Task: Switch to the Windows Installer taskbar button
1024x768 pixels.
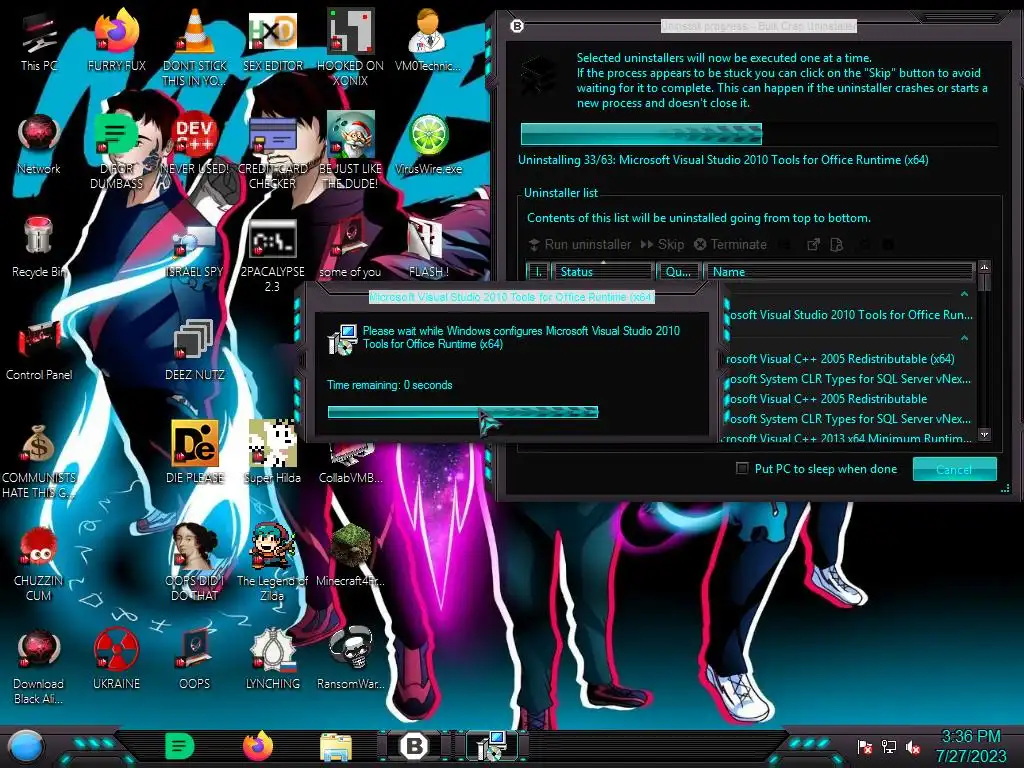Action: tap(492, 746)
